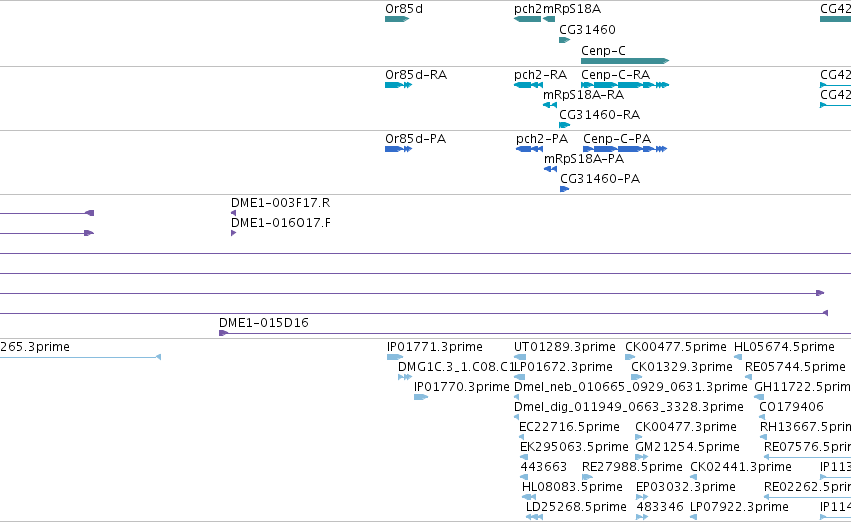Open the pch2-RA transcript
This screenshot has width=851, height=522.
tap(528, 85)
